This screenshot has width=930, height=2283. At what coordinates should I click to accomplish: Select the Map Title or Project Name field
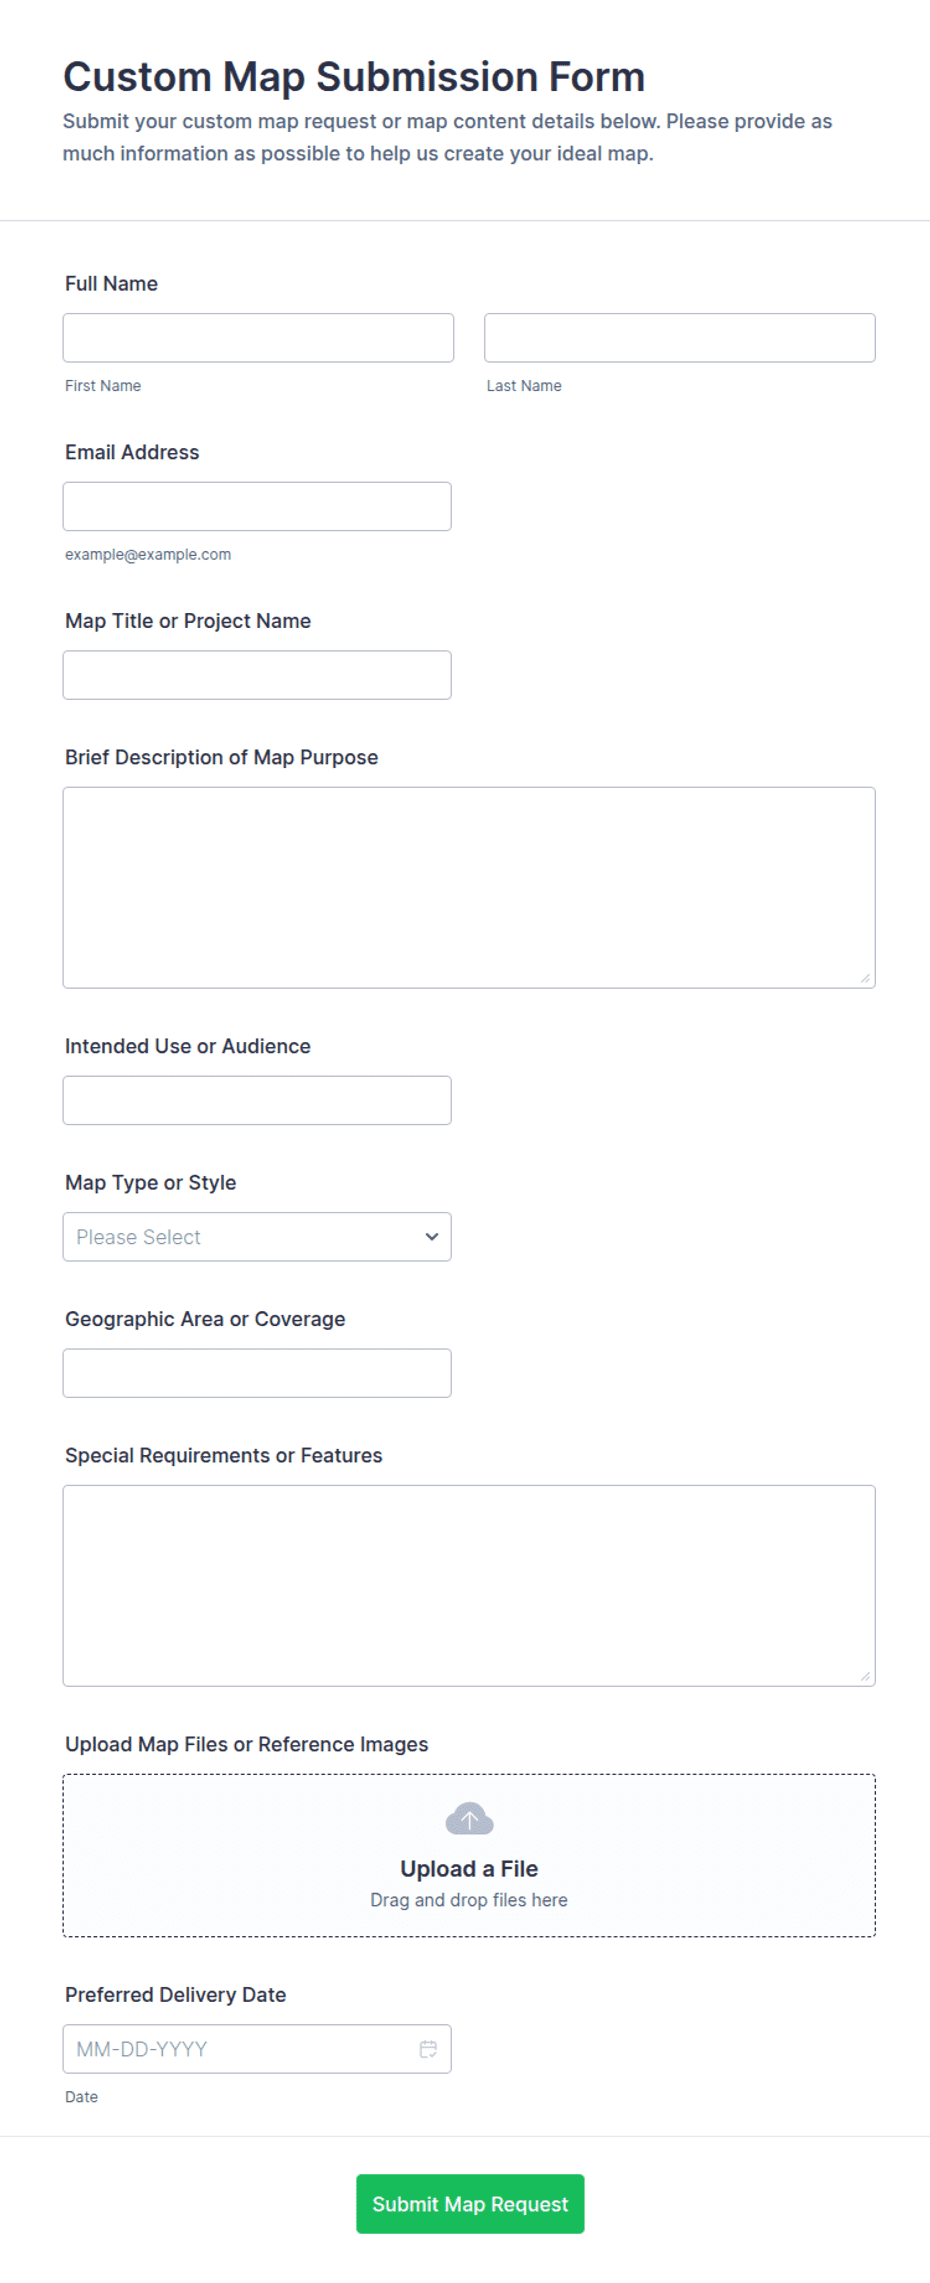[x=257, y=675]
